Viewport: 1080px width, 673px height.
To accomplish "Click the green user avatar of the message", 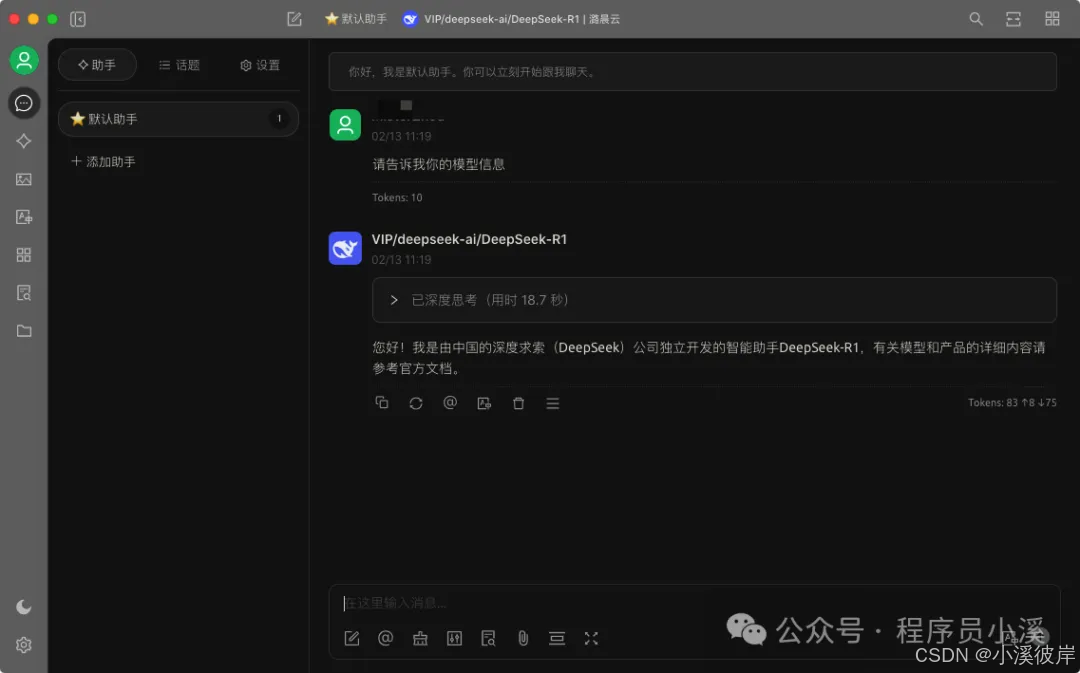I will click(345, 125).
